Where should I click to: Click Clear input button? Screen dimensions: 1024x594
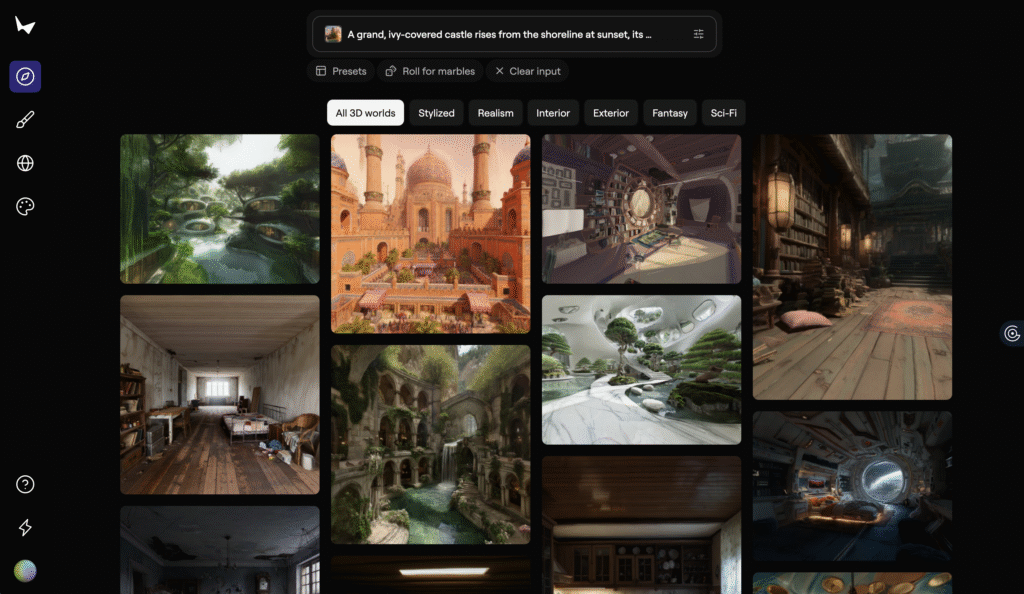point(527,71)
